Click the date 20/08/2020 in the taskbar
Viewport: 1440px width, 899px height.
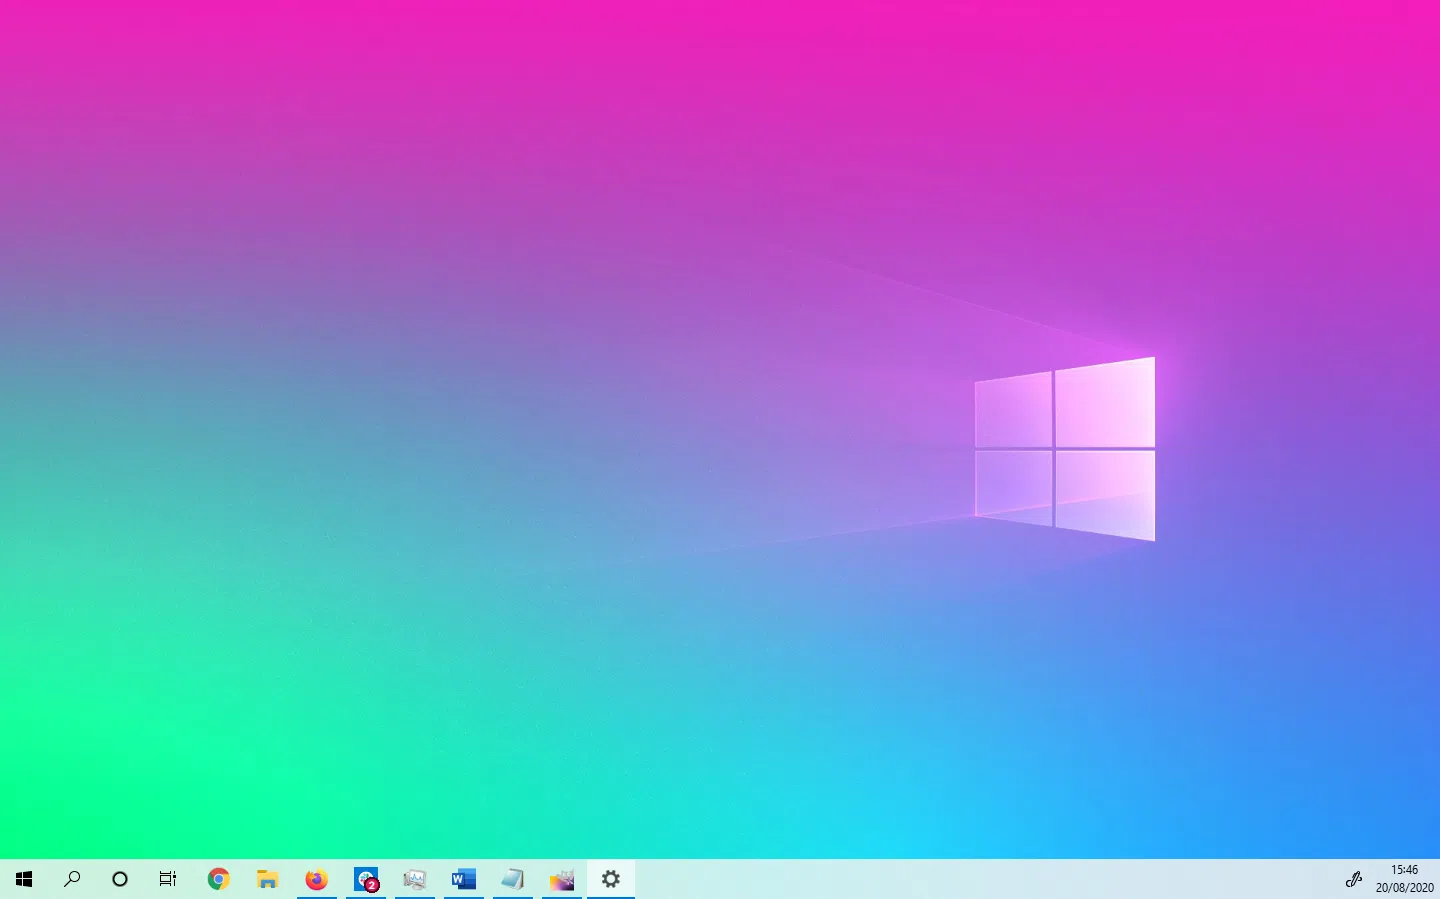click(x=1404, y=888)
